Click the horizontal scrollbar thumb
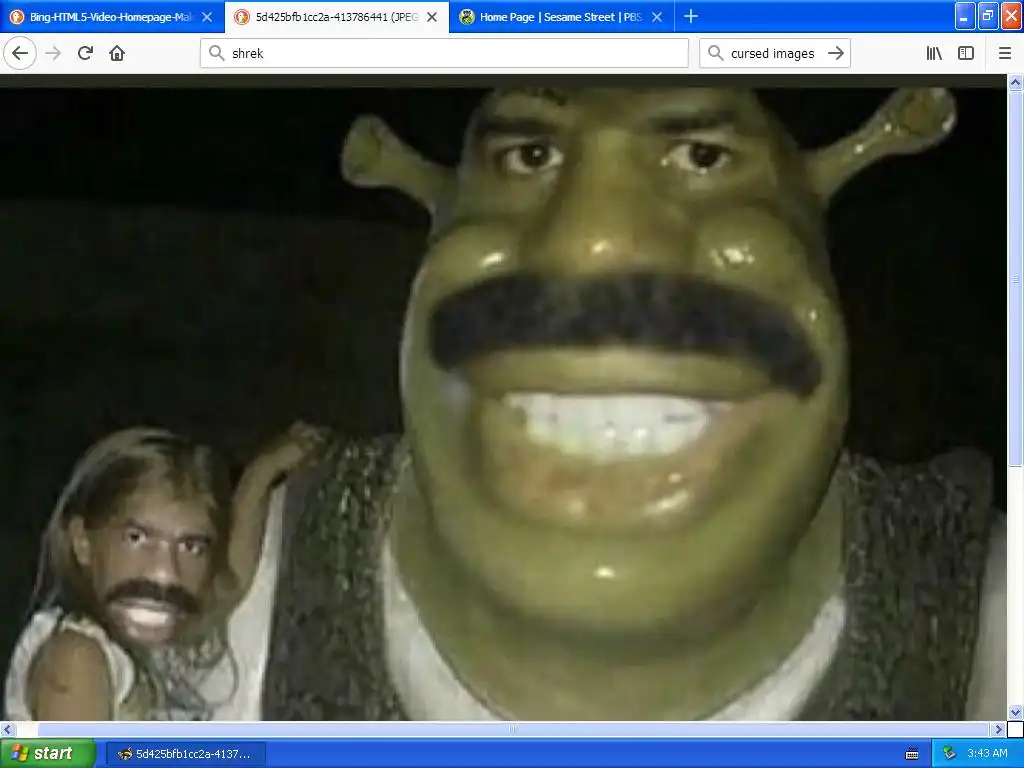 click(x=513, y=729)
